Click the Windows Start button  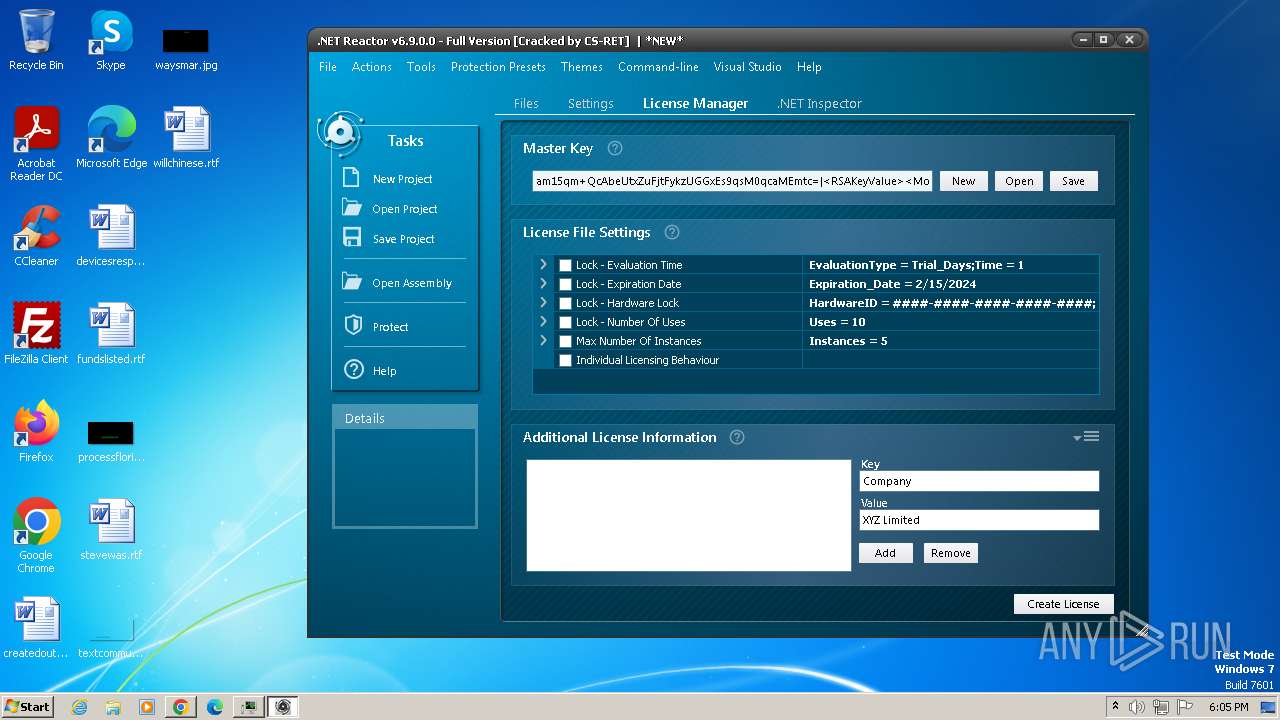pos(27,707)
